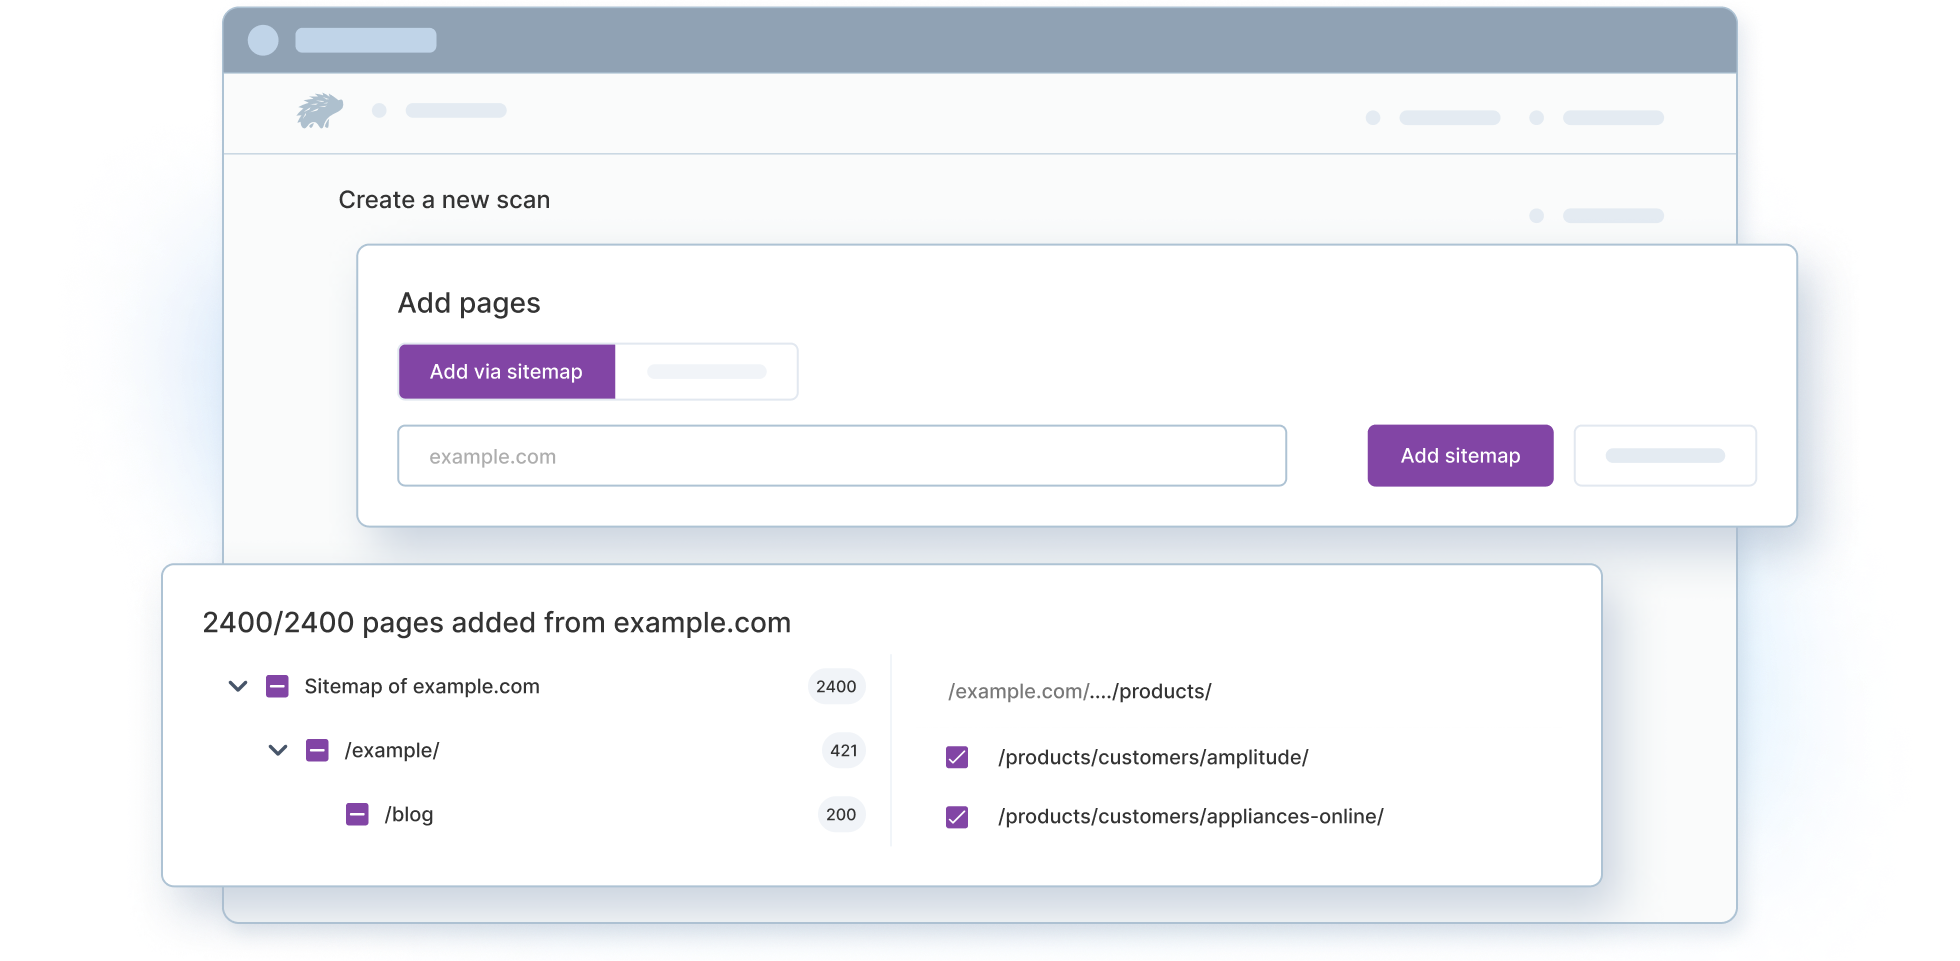Click the small dot icon beside the navbar title placeholder
The image size is (1960, 961).
(x=380, y=111)
